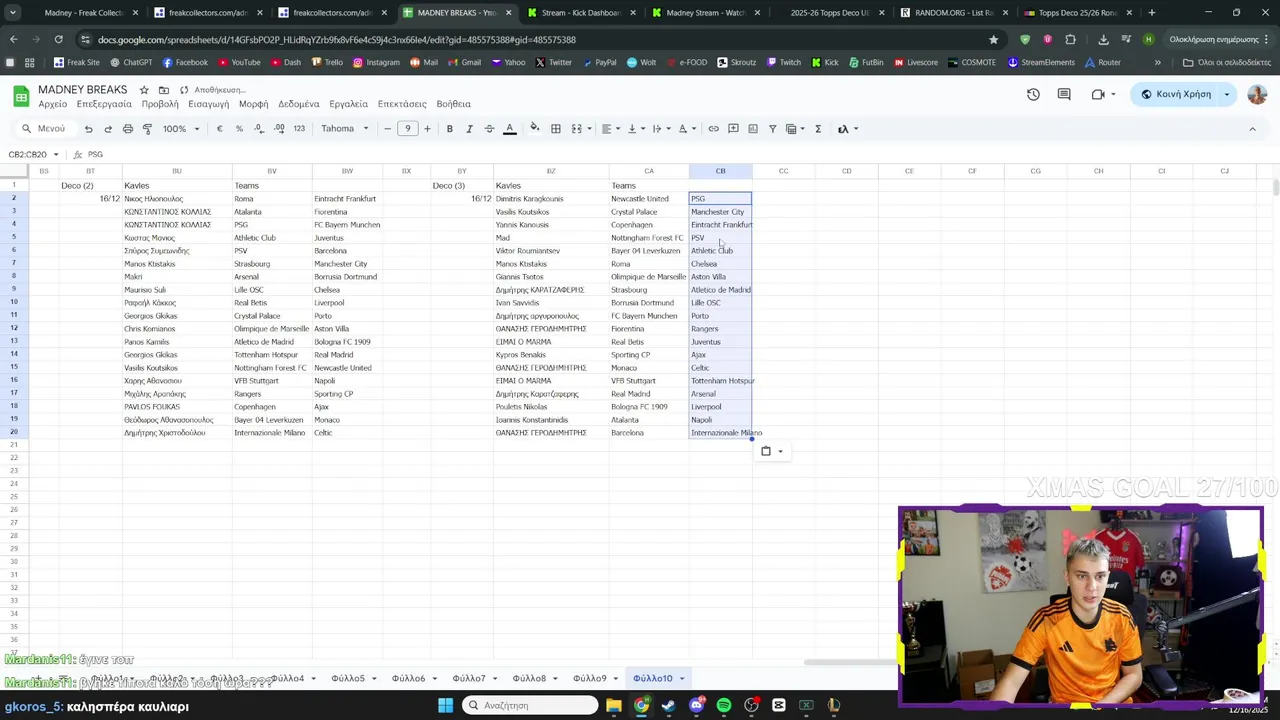
Task: Open the Βοήθεια menu
Action: [454, 104]
